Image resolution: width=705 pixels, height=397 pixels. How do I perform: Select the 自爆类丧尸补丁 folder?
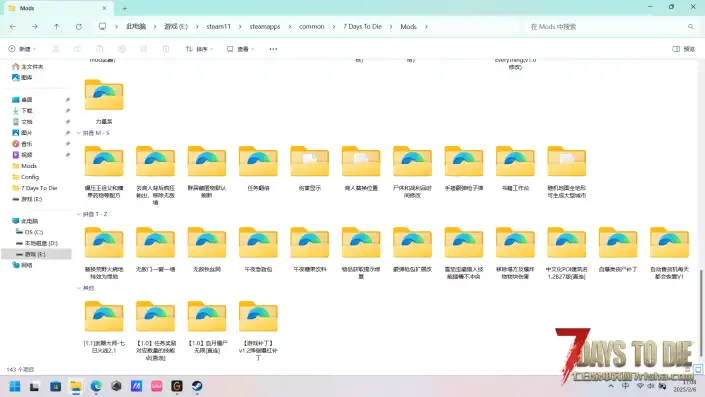(618, 250)
